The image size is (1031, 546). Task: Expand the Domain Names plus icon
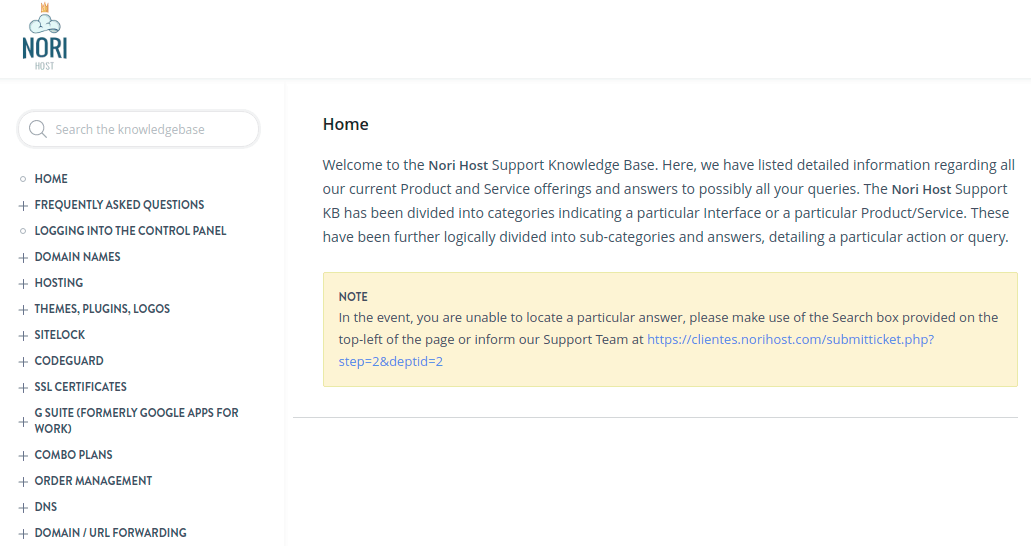pyautogui.click(x=23, y=258)
